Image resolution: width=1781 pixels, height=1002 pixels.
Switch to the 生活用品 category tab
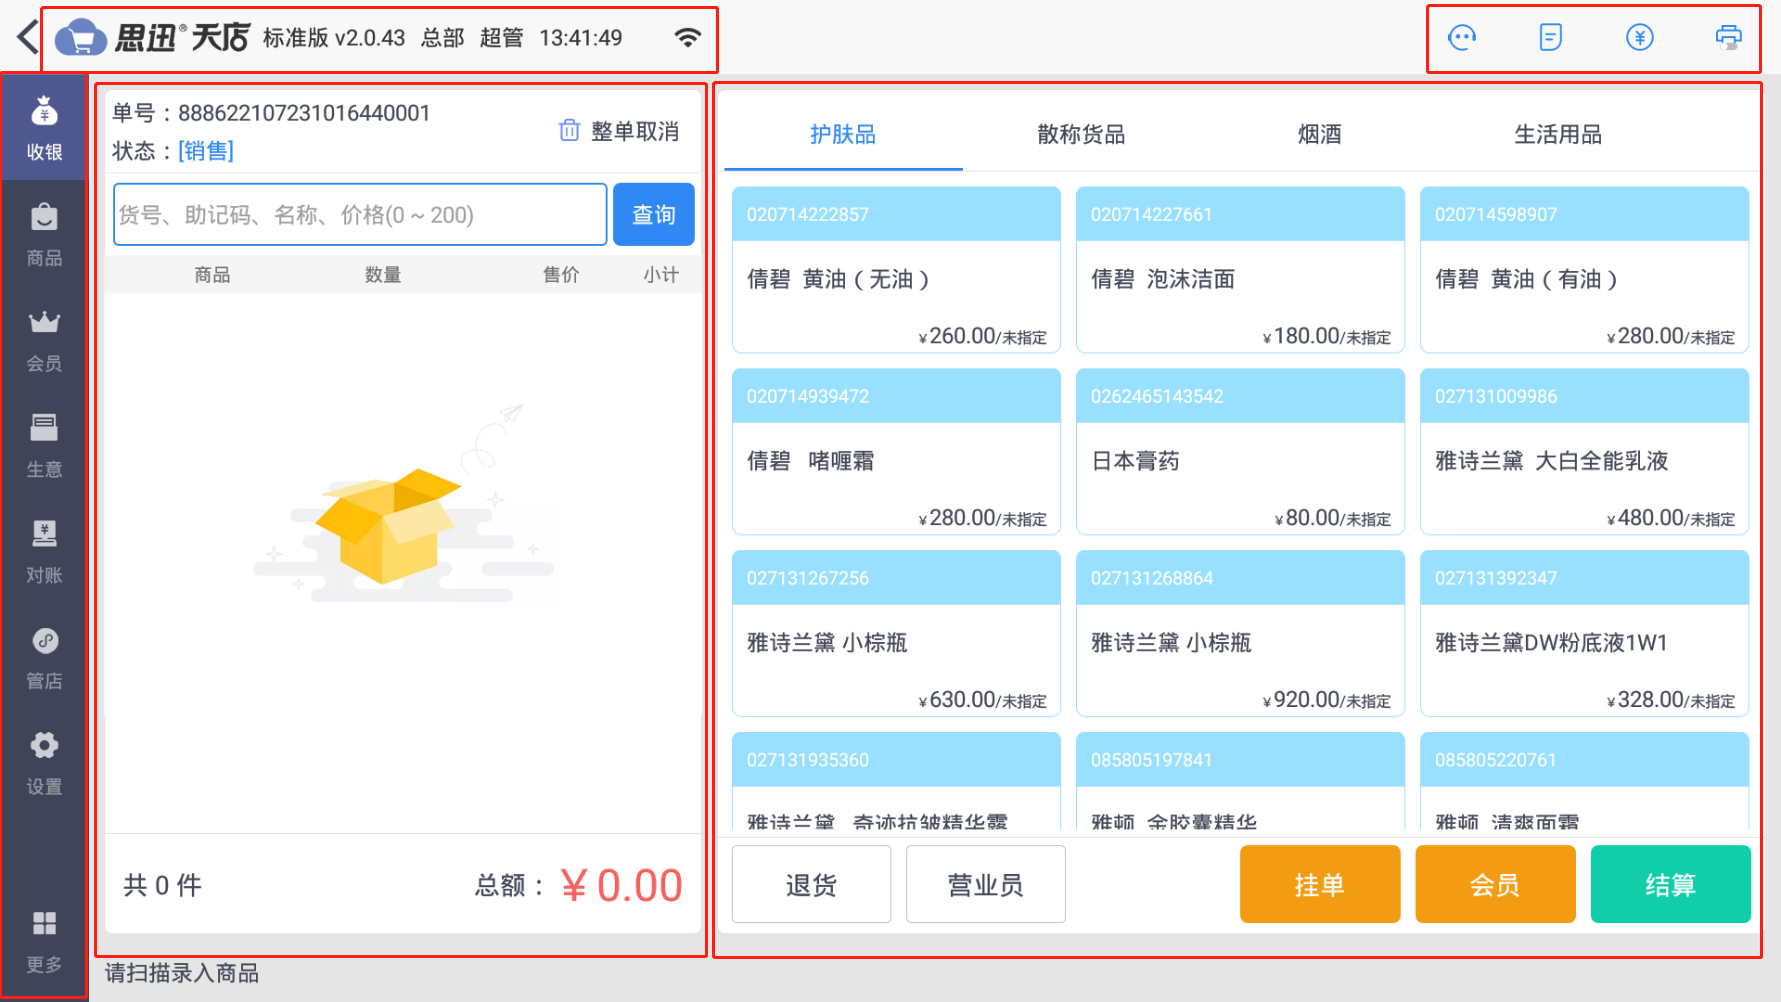(1557, 134)
